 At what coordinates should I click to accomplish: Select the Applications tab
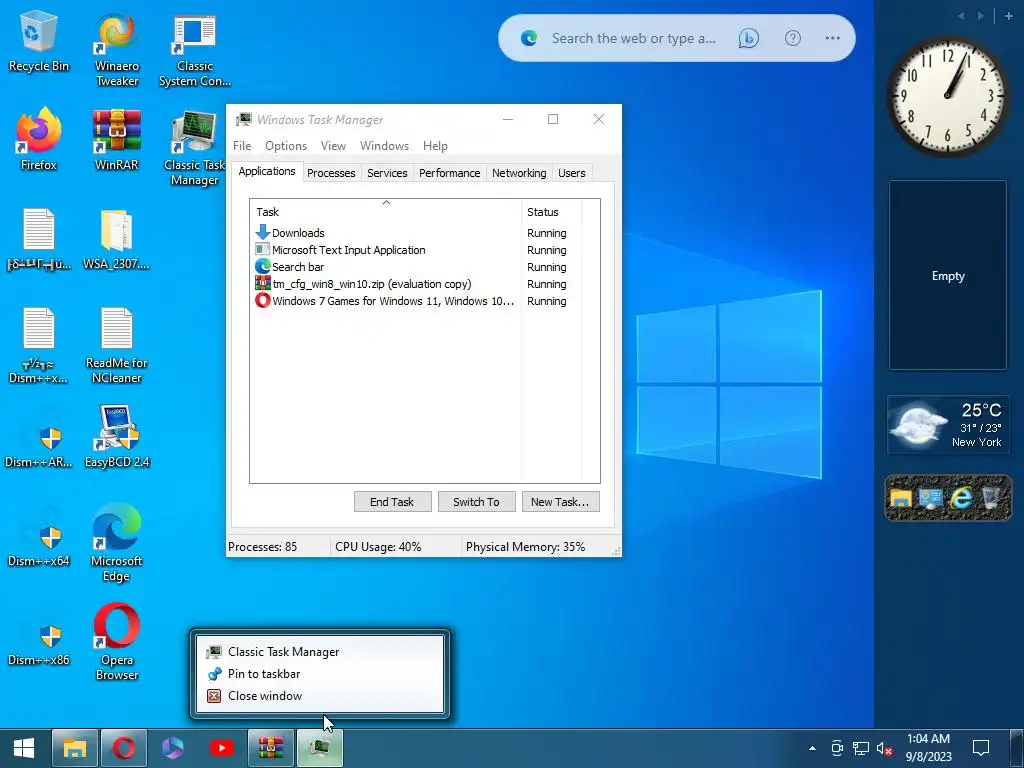(x=266, y=171)
